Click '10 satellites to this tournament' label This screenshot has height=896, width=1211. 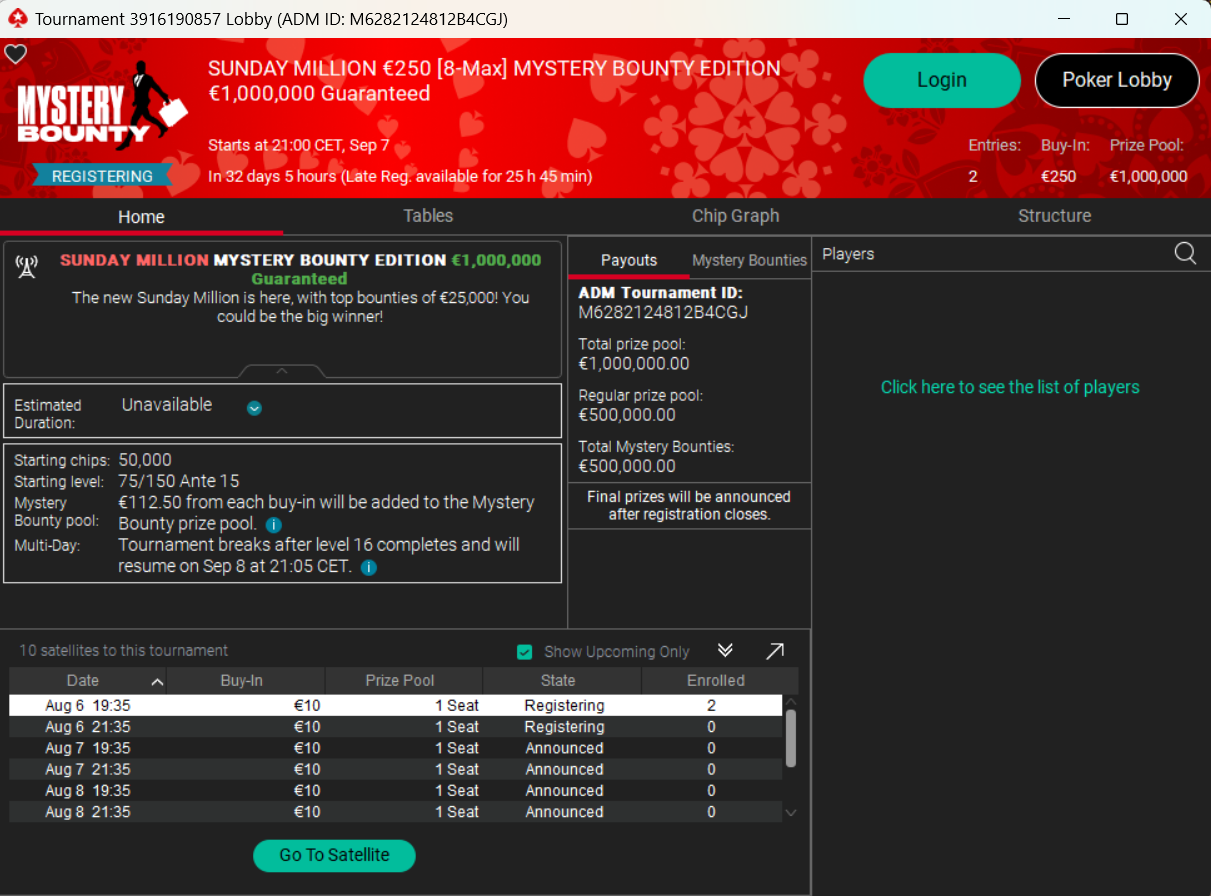tap(124, 651)
